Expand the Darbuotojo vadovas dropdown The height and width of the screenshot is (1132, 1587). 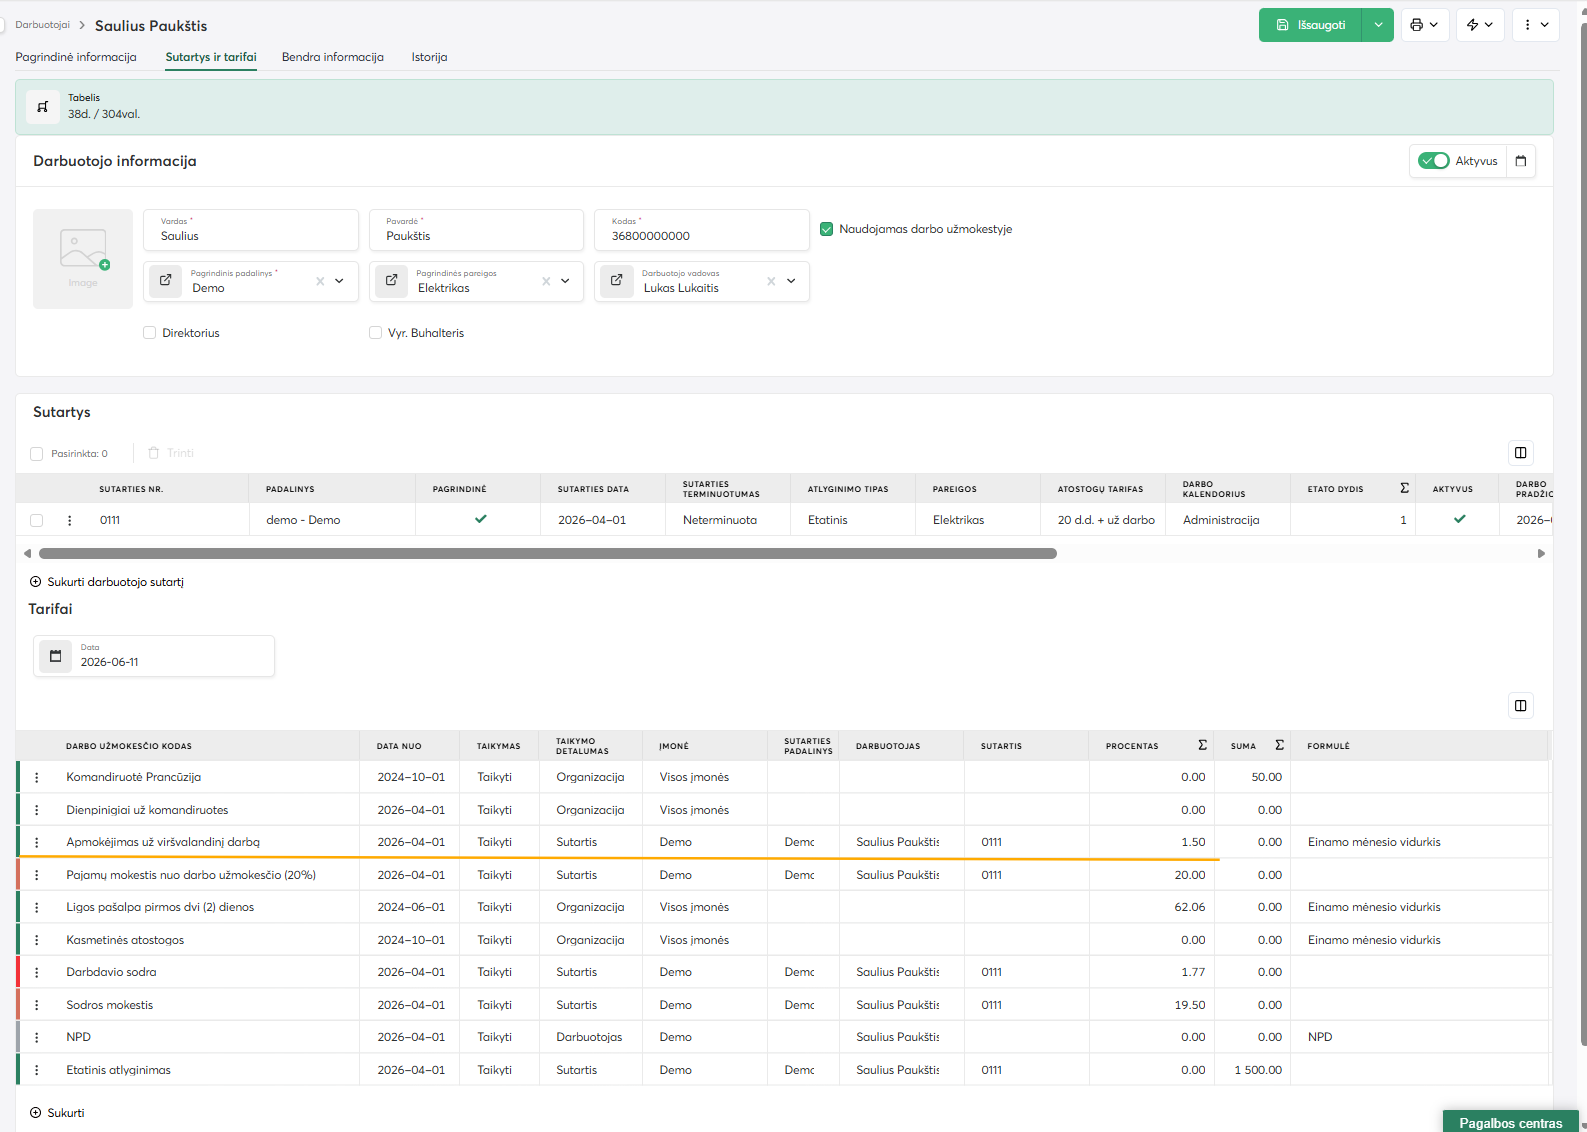(x=791, y=281)
